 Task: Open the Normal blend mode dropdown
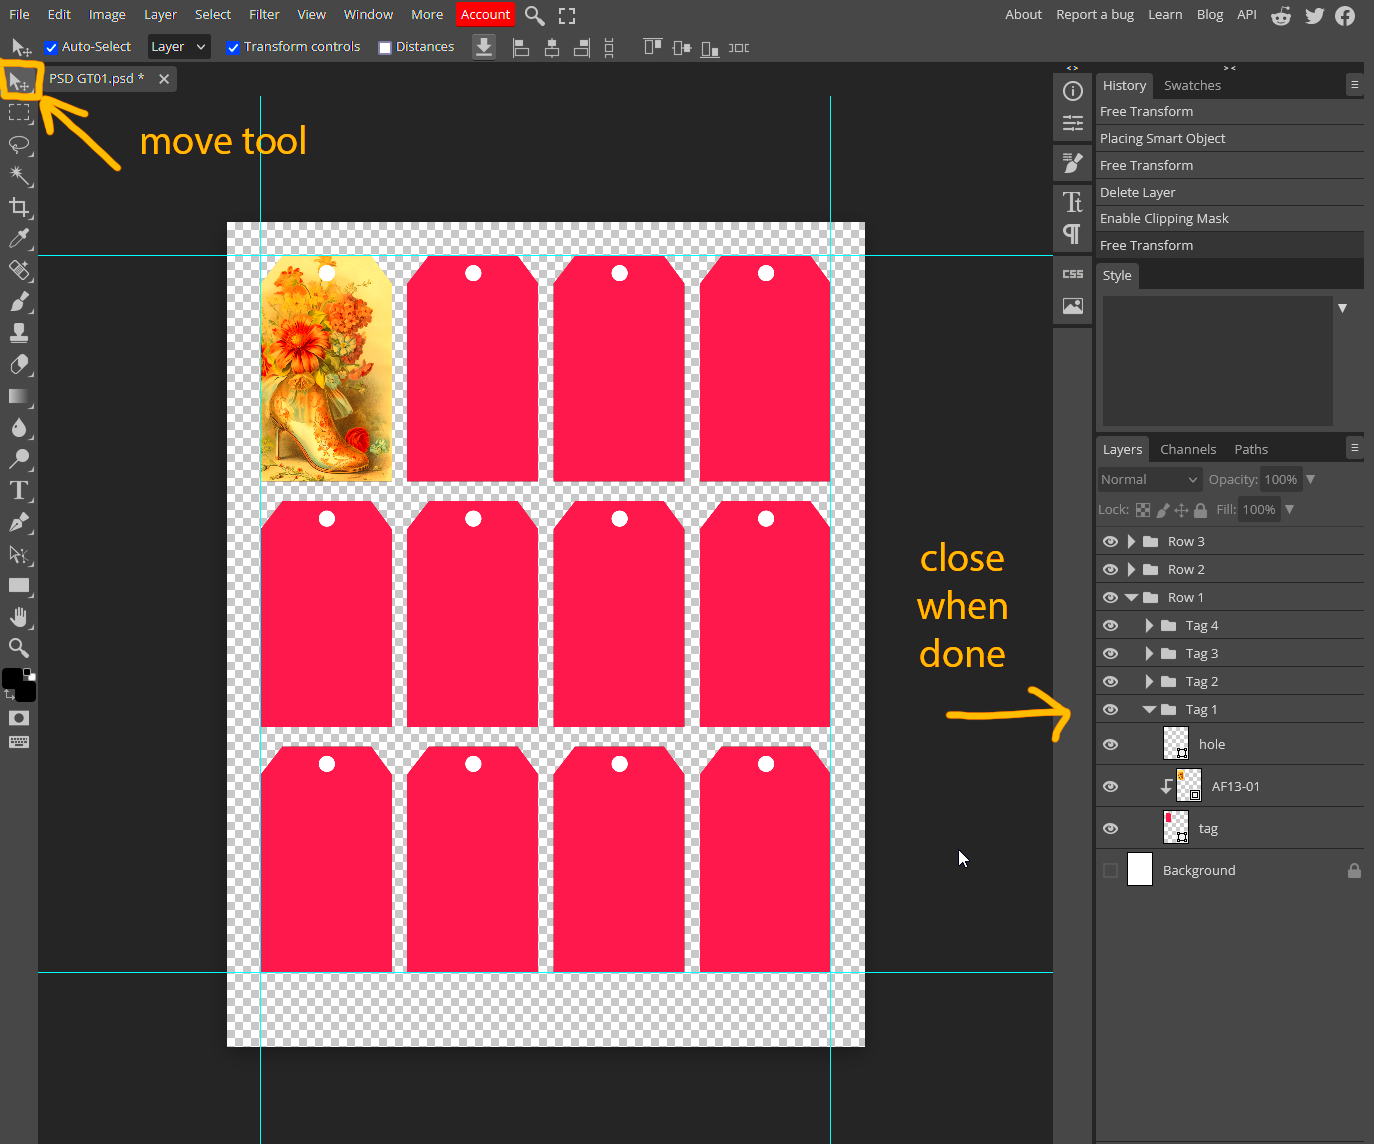point(1149,480)
